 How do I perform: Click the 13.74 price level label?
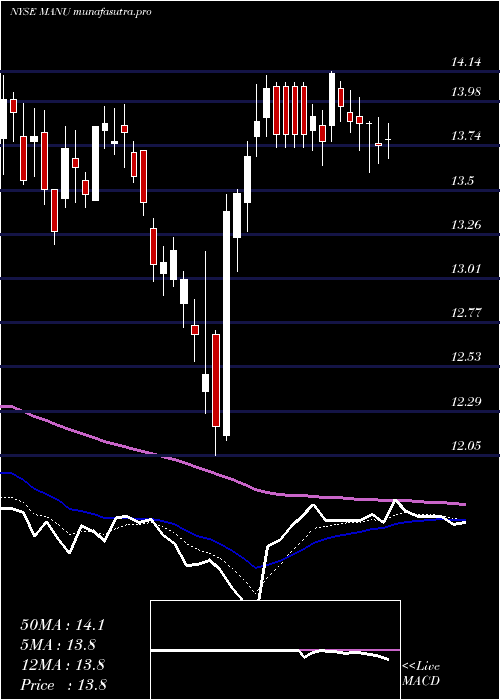click(x=466, y=136)
